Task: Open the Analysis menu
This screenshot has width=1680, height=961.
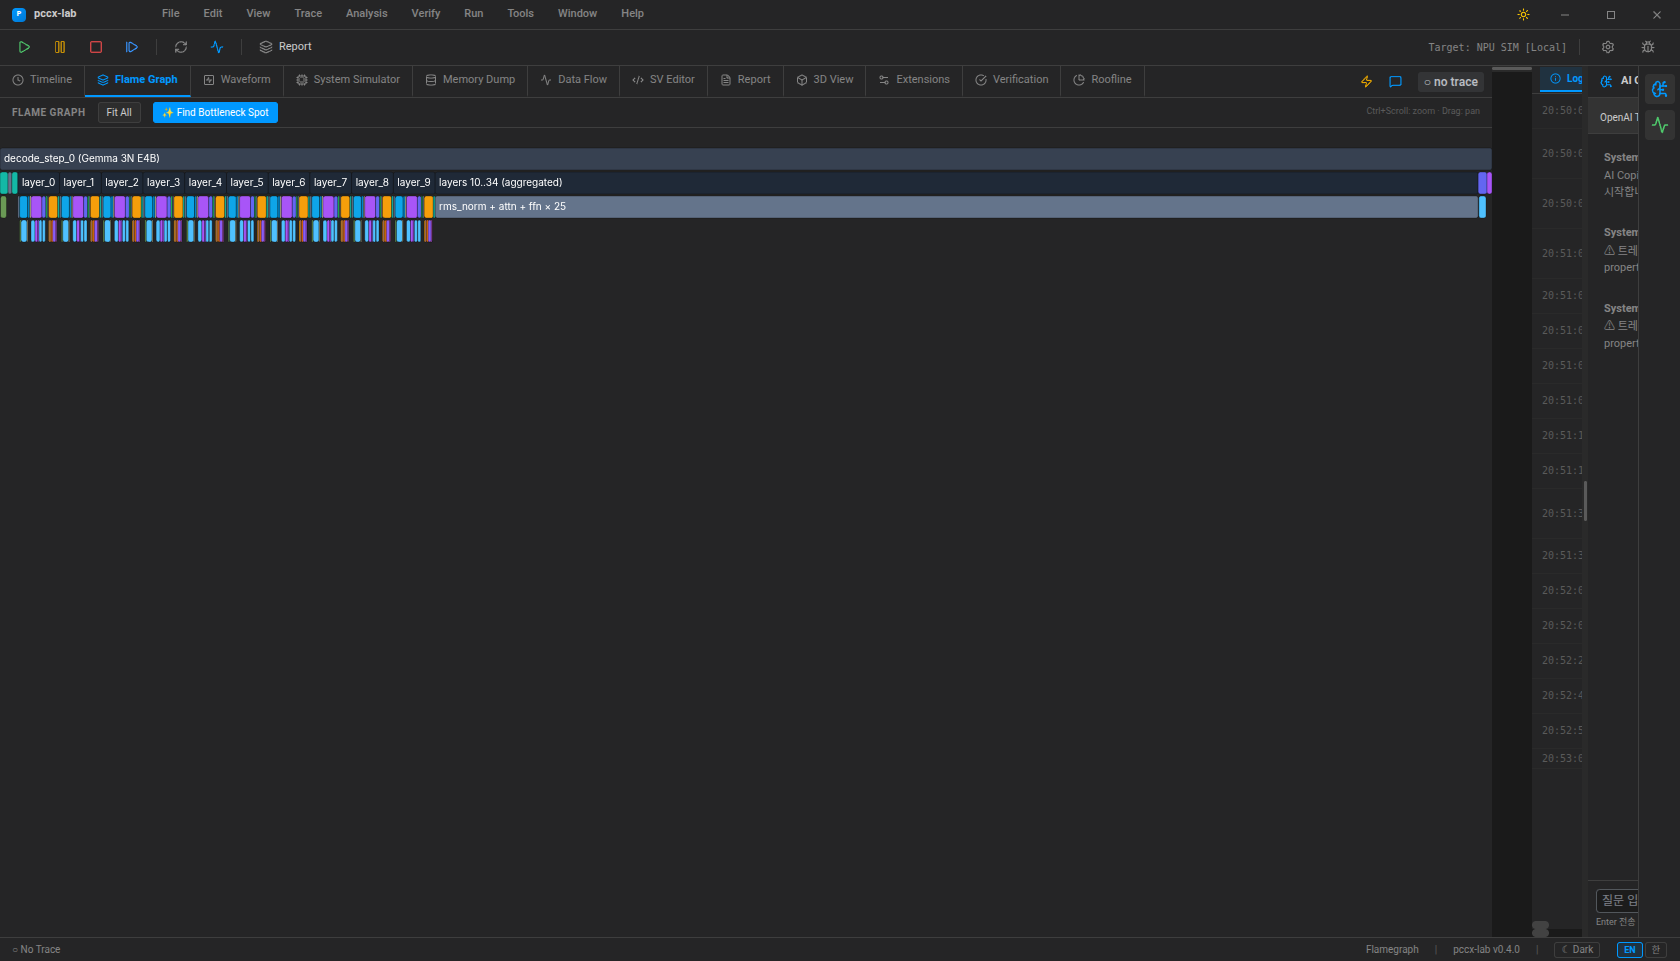Action: pos(366,14)
